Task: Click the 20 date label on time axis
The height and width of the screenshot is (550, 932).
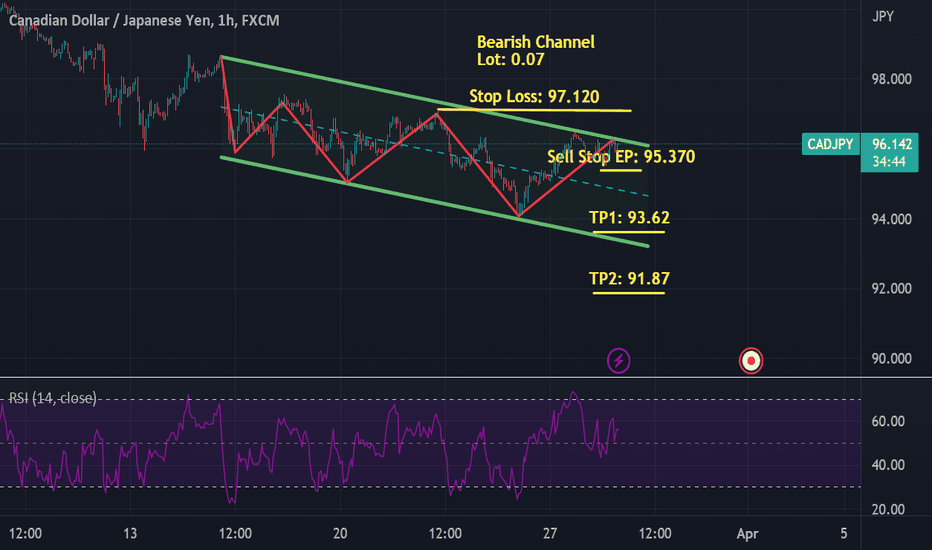Action: [340, 533]
